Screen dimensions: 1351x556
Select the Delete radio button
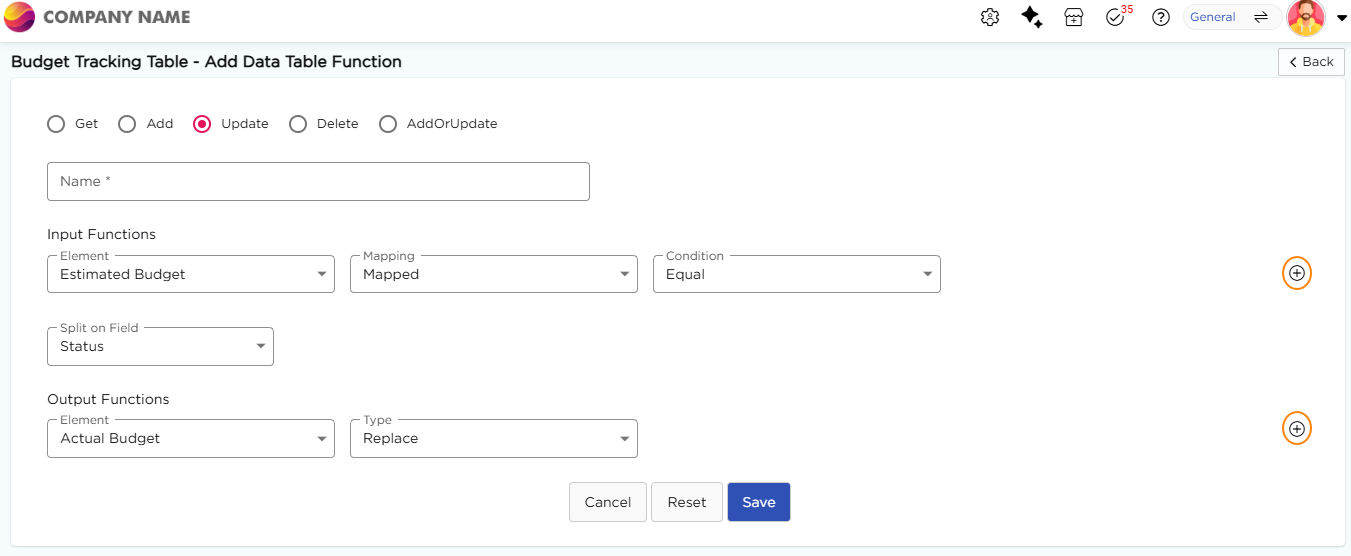pyautogui.click(x=298, y=124)
